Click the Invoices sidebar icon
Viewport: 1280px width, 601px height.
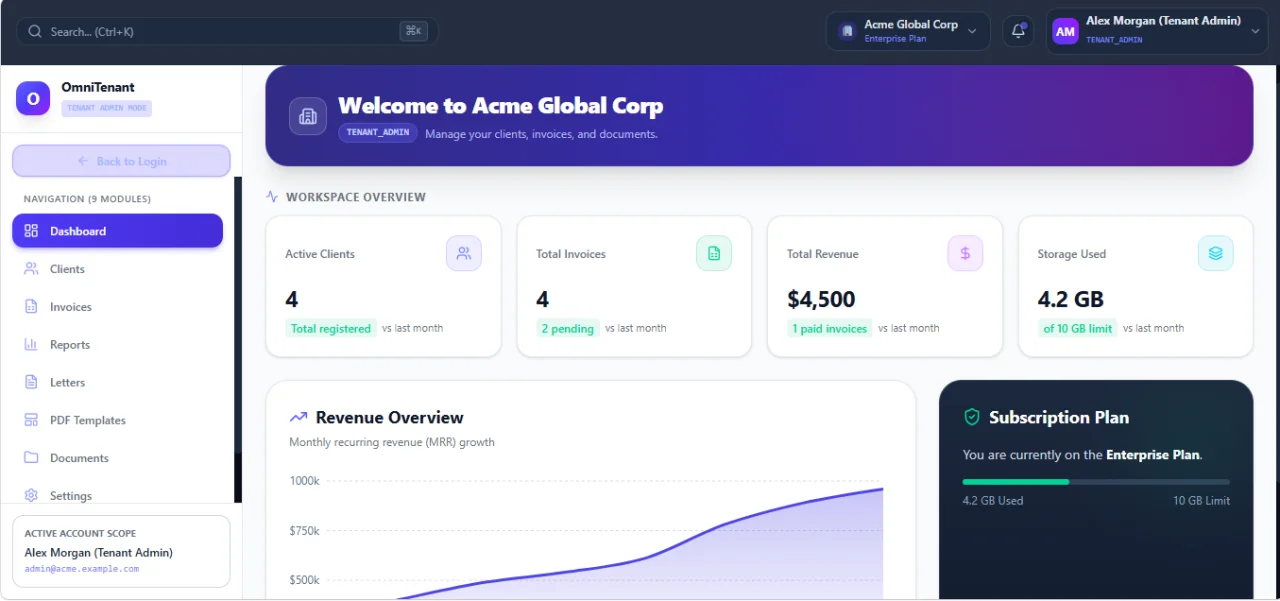coord(31,307)
